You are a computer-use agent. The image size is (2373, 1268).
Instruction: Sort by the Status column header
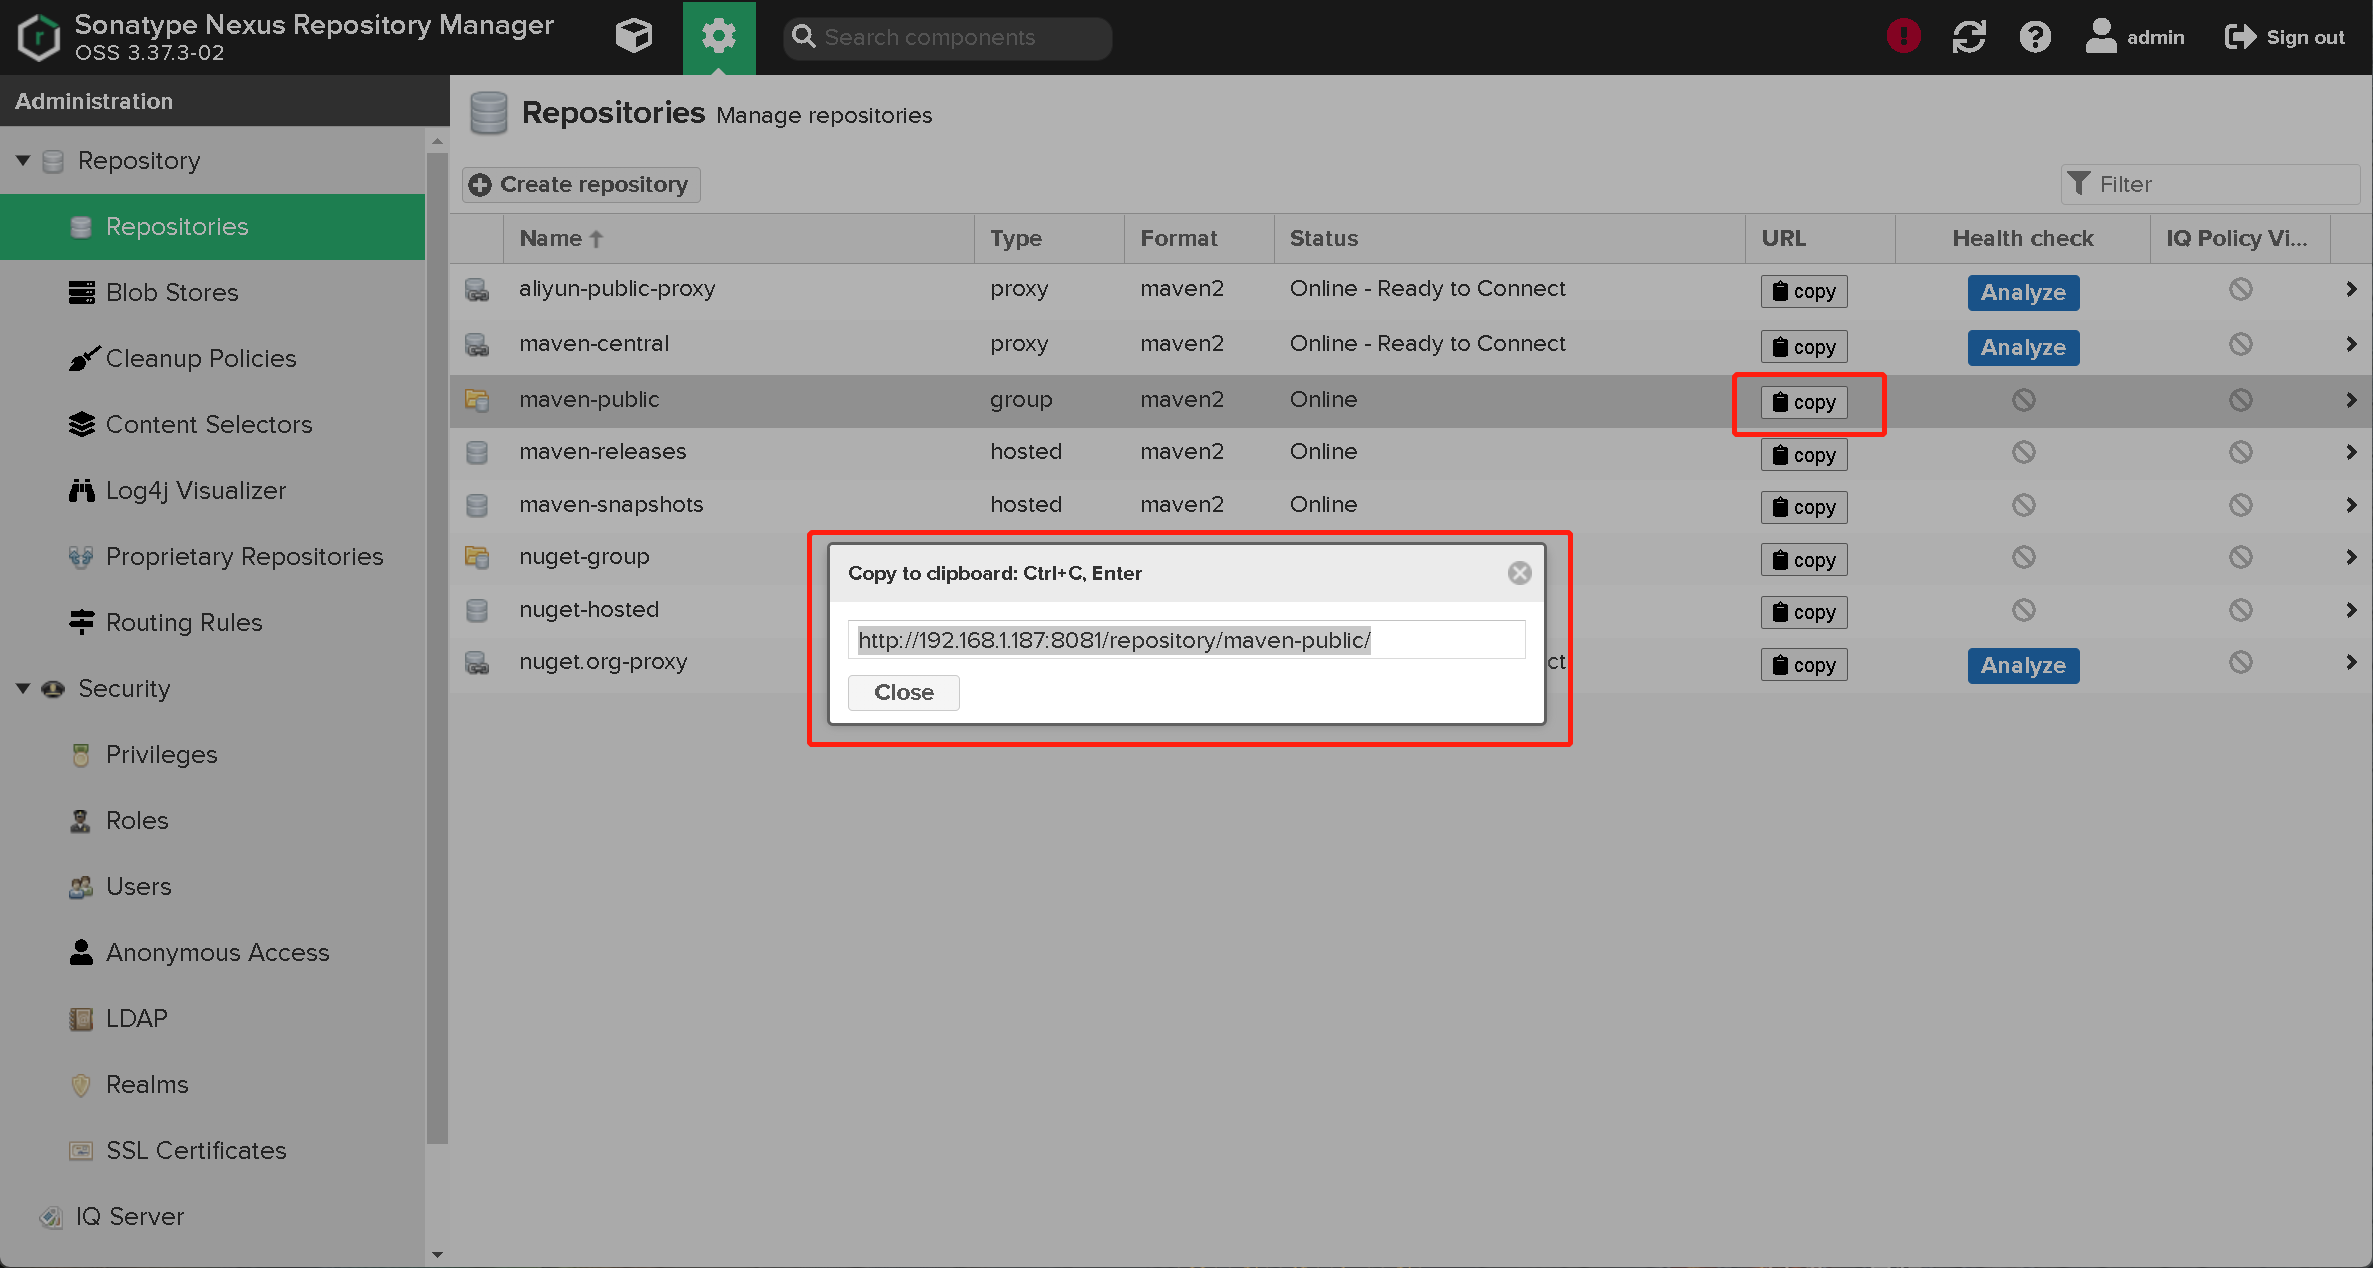(1510, 239)
